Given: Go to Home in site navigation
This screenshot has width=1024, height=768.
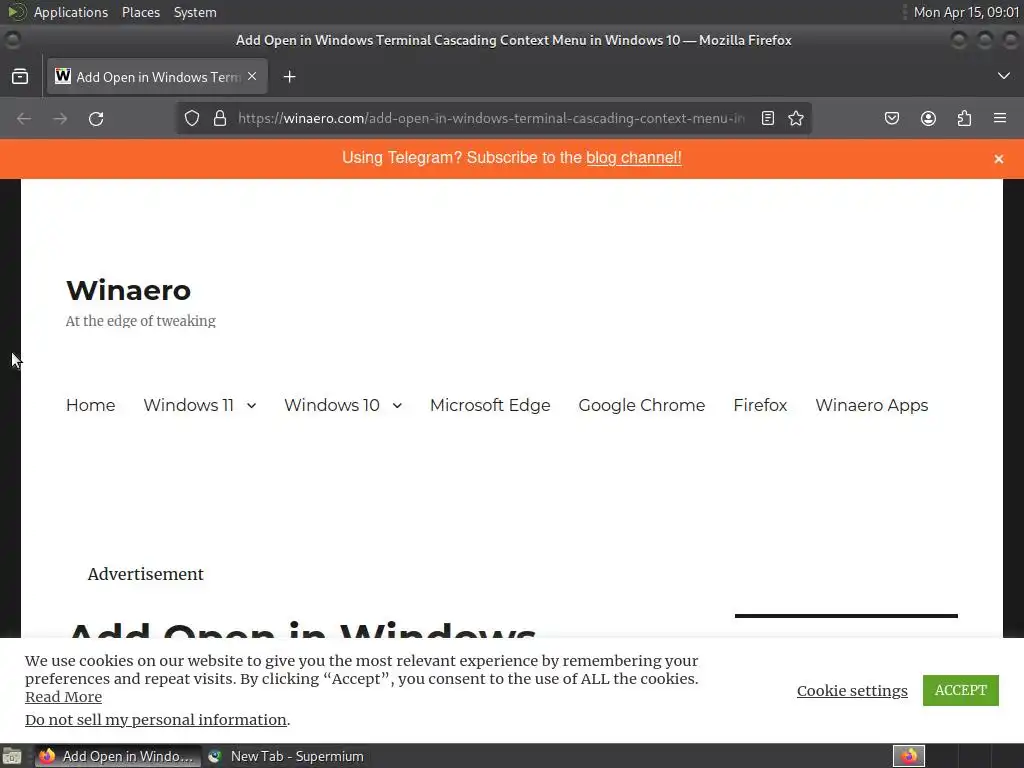Looking at the screenshot, I should coord(91,405).
